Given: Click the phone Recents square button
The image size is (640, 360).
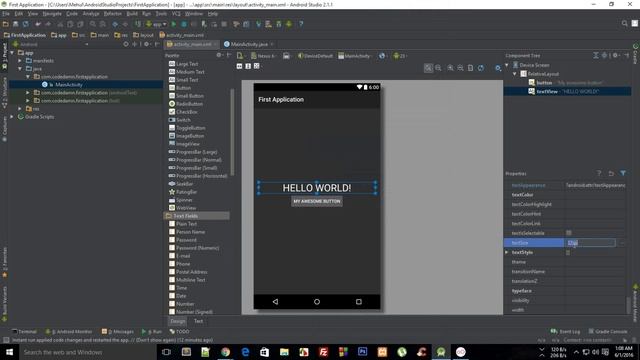Looking at the screenshot, I should (359, 302).
